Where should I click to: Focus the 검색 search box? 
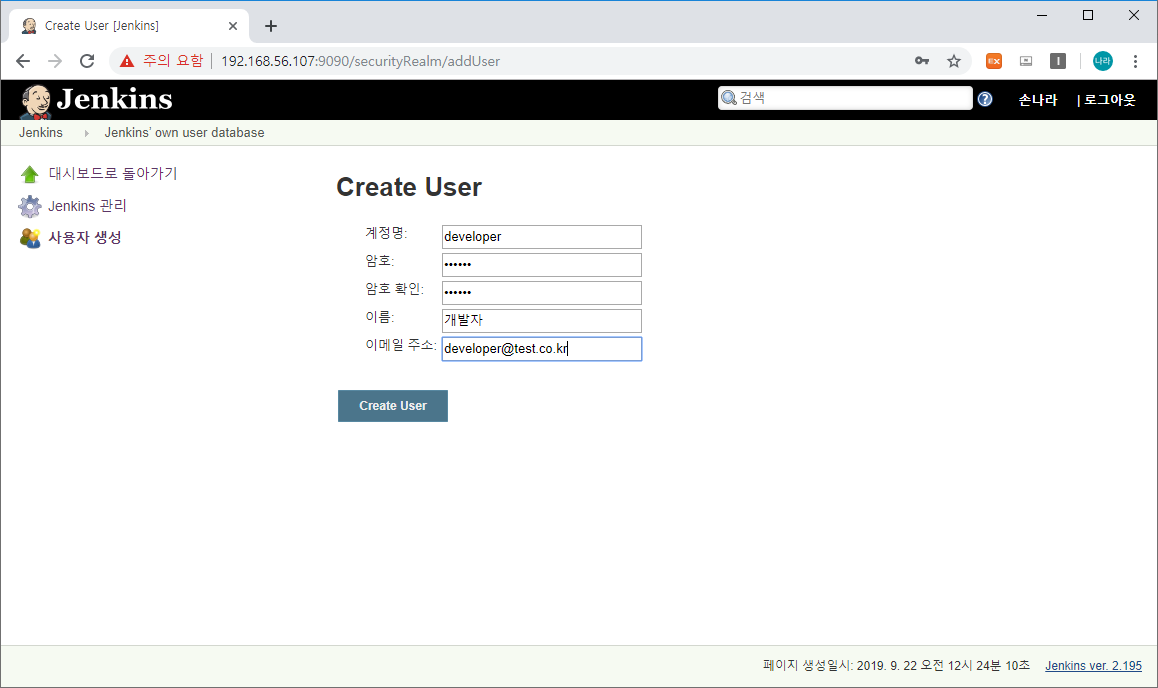(x=845, y=98)
